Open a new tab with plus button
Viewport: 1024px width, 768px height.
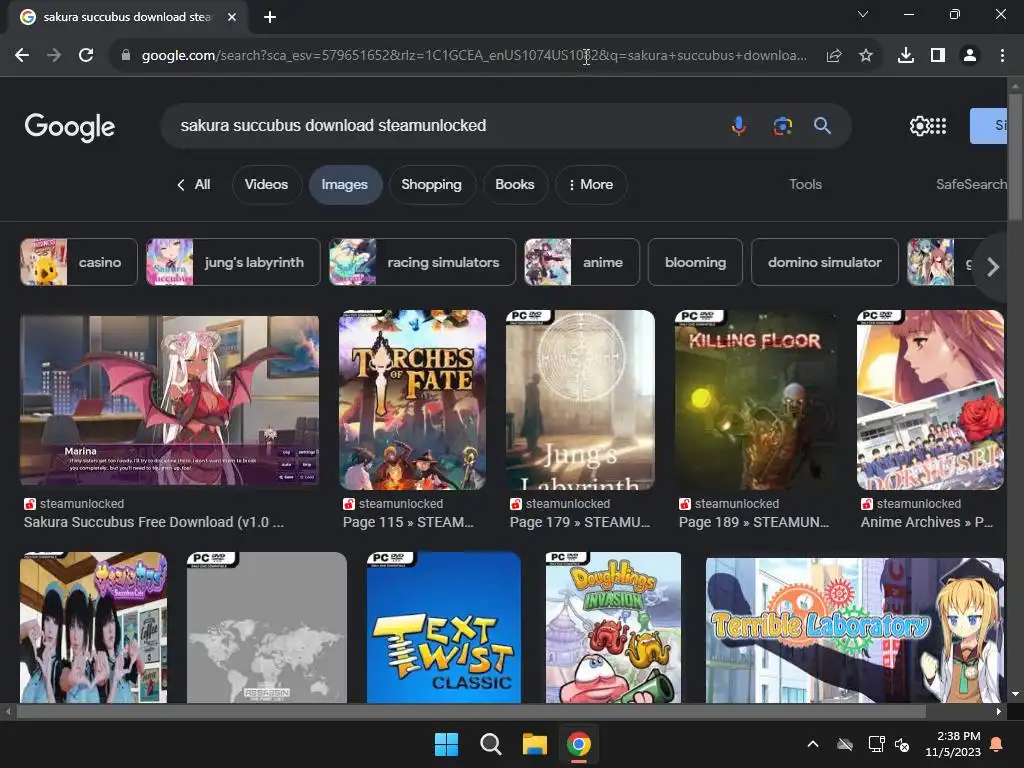point(270,17)
